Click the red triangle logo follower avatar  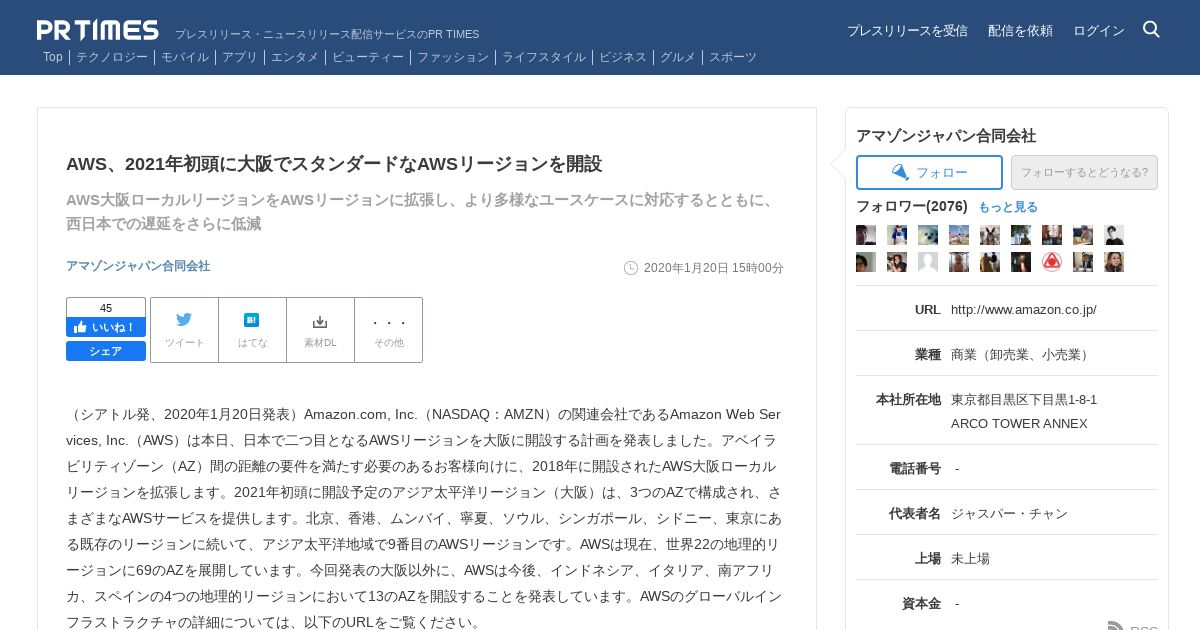coord(1052,262)
